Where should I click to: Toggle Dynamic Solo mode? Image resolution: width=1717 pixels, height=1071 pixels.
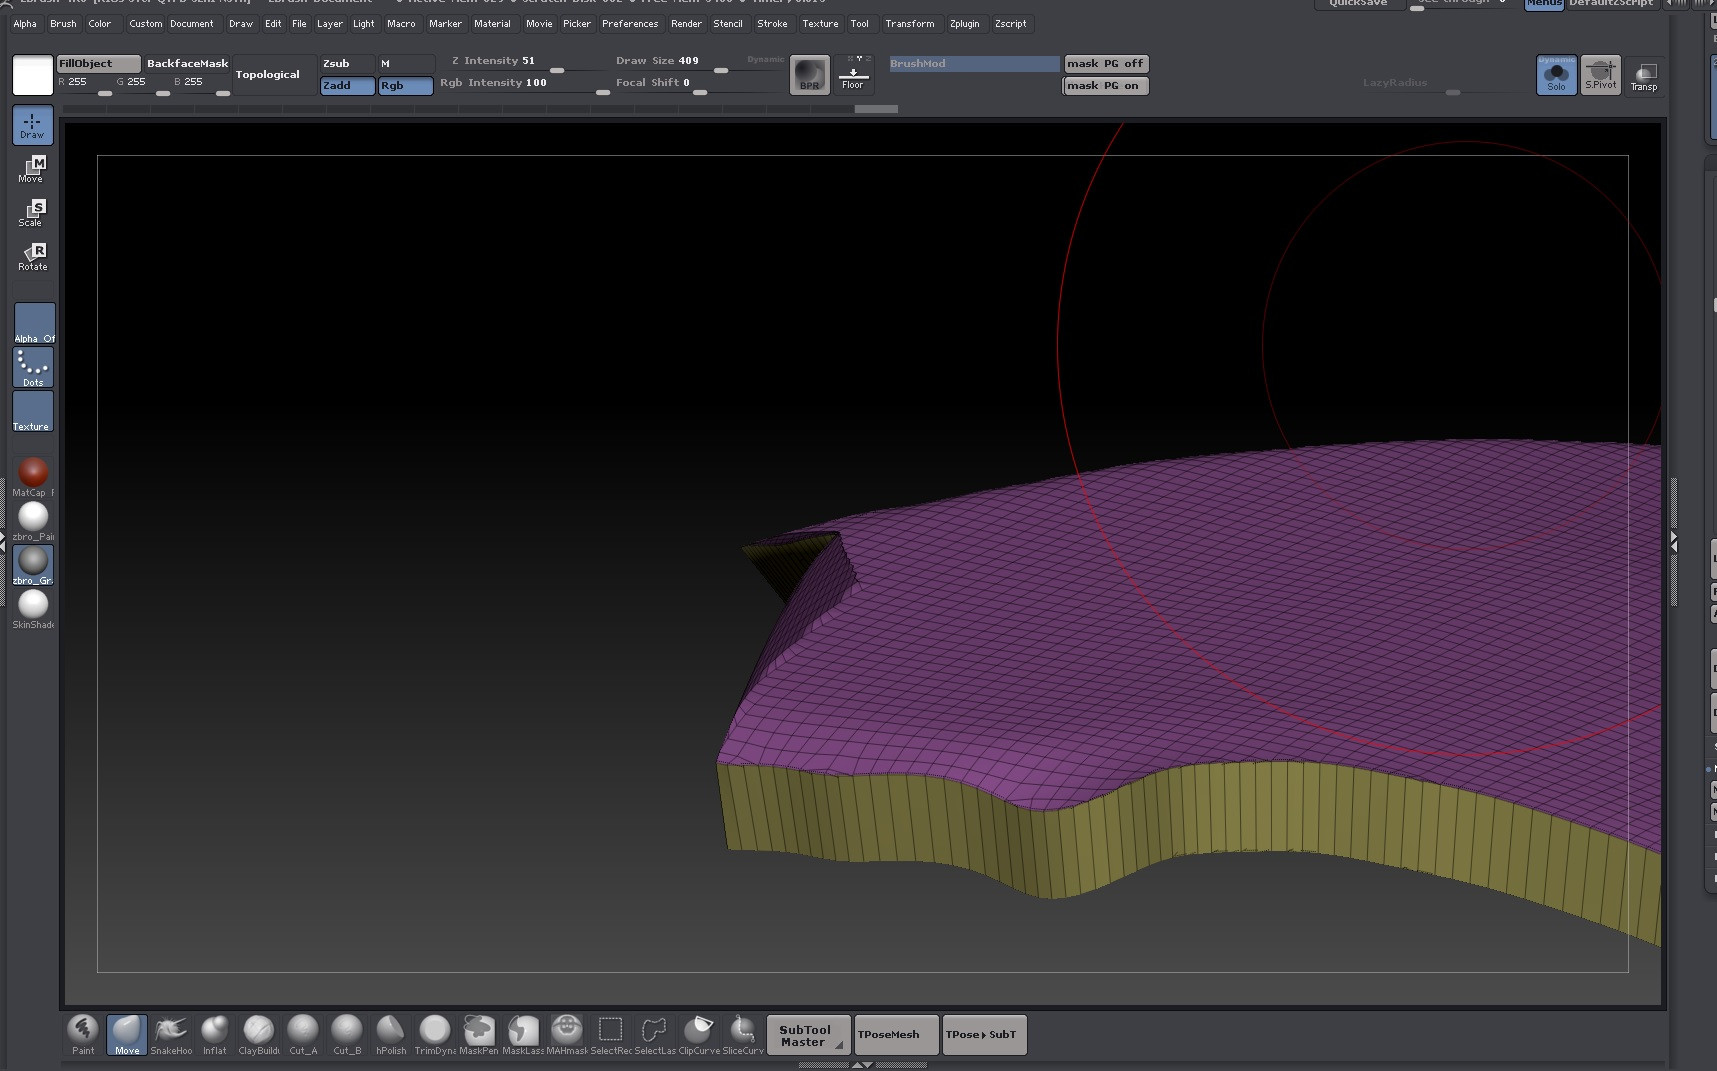pyautogui.click(x=1557, y=75)
